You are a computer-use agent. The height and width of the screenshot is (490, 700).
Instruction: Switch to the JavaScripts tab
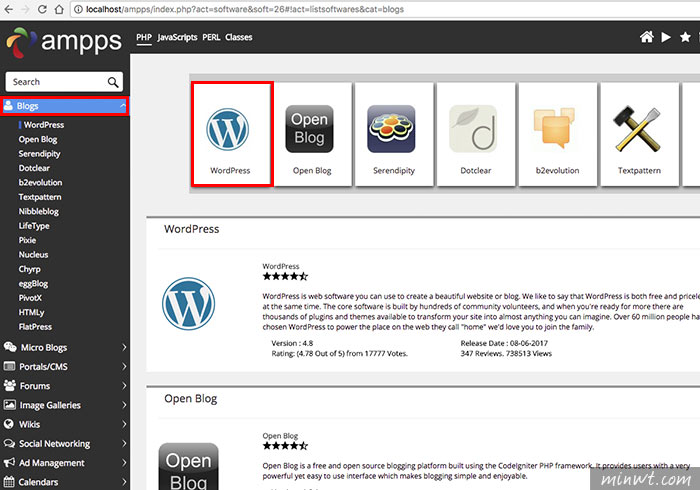tap(177, 37)
